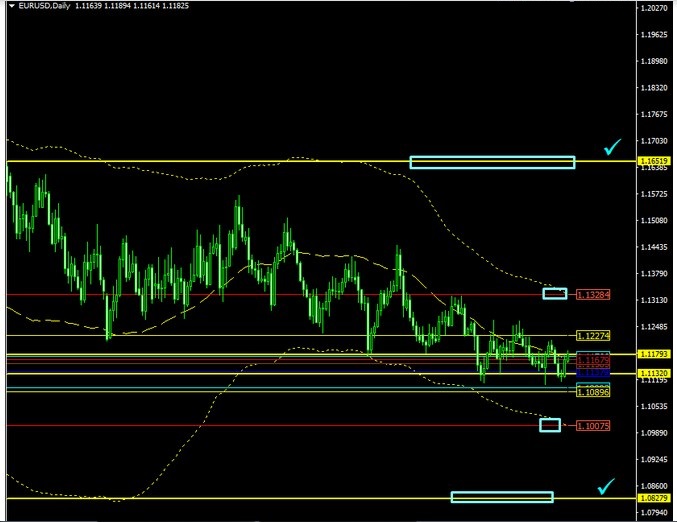Image resolution: width=677 pixels, height=522 pixels.
Task: Select the red 1.10075 level label
Action: coord(593,426)
